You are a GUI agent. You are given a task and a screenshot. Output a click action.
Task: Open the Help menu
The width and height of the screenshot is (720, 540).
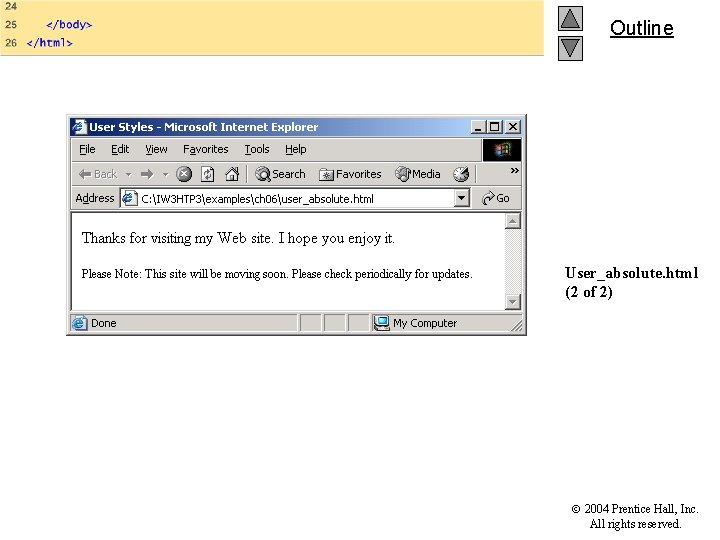(295, 149)
